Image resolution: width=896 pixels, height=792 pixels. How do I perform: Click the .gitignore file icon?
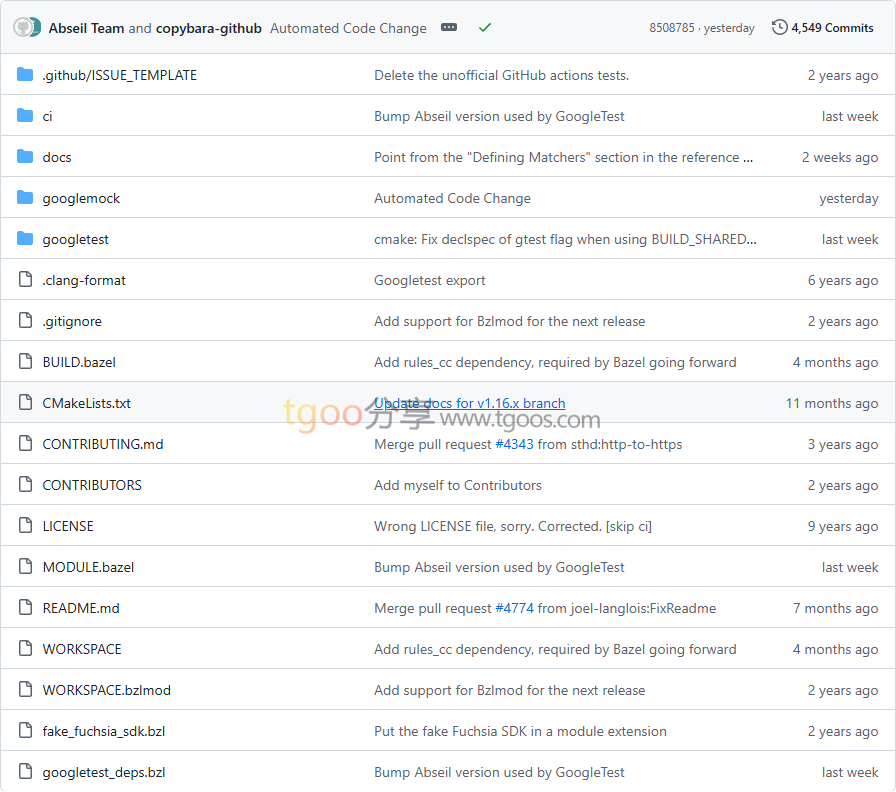pos(26,321)
